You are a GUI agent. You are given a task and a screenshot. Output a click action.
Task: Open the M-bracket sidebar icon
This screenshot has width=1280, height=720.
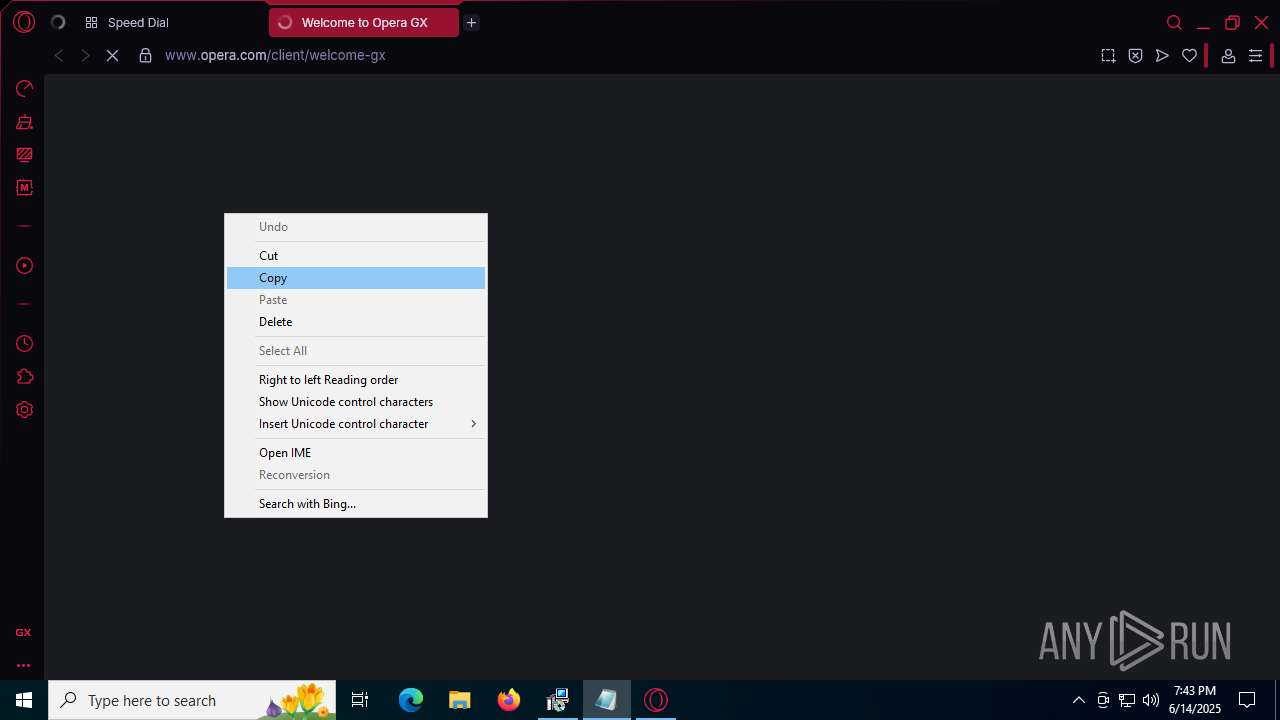point(25,187)
